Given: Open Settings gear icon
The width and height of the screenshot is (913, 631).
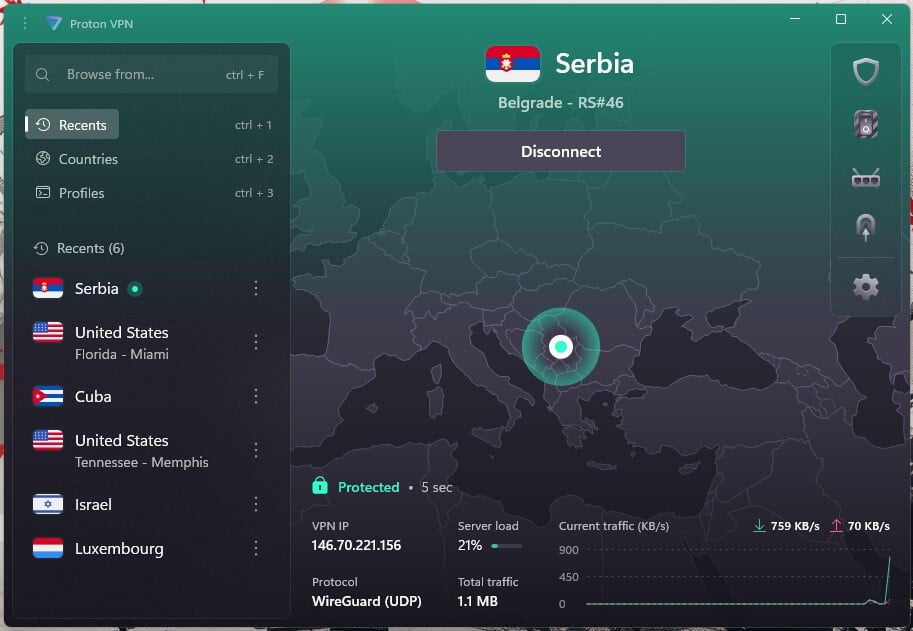Looking at the screenshot, I should [865, 286].
